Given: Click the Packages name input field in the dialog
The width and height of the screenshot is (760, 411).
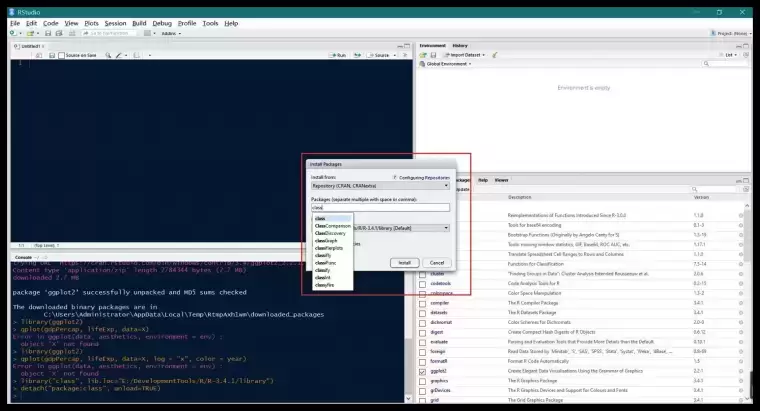Looking at the screenshot, I should pyautogui.click(x=380, y=207).
